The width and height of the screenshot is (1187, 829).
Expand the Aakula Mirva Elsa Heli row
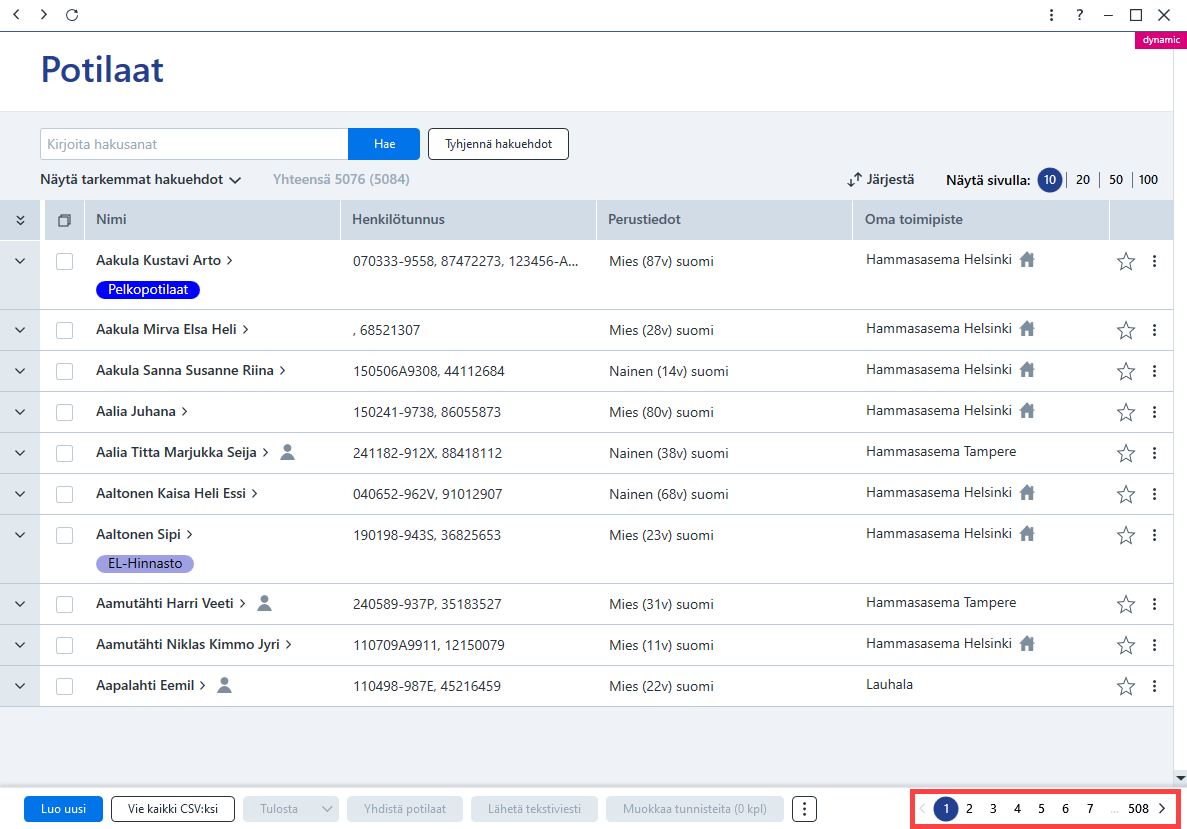(x=20, y=330)
